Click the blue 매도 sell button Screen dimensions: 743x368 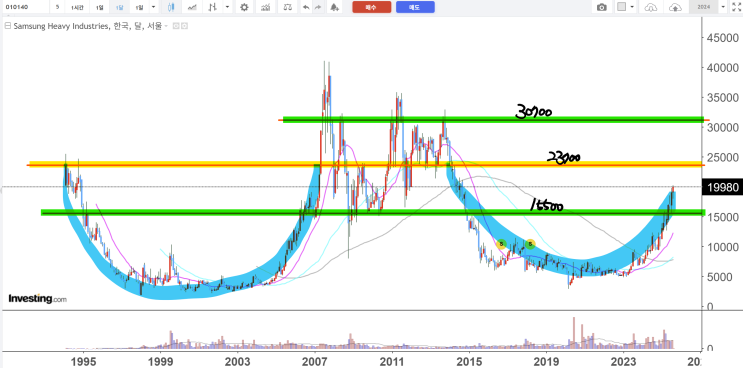coord(415,7)
